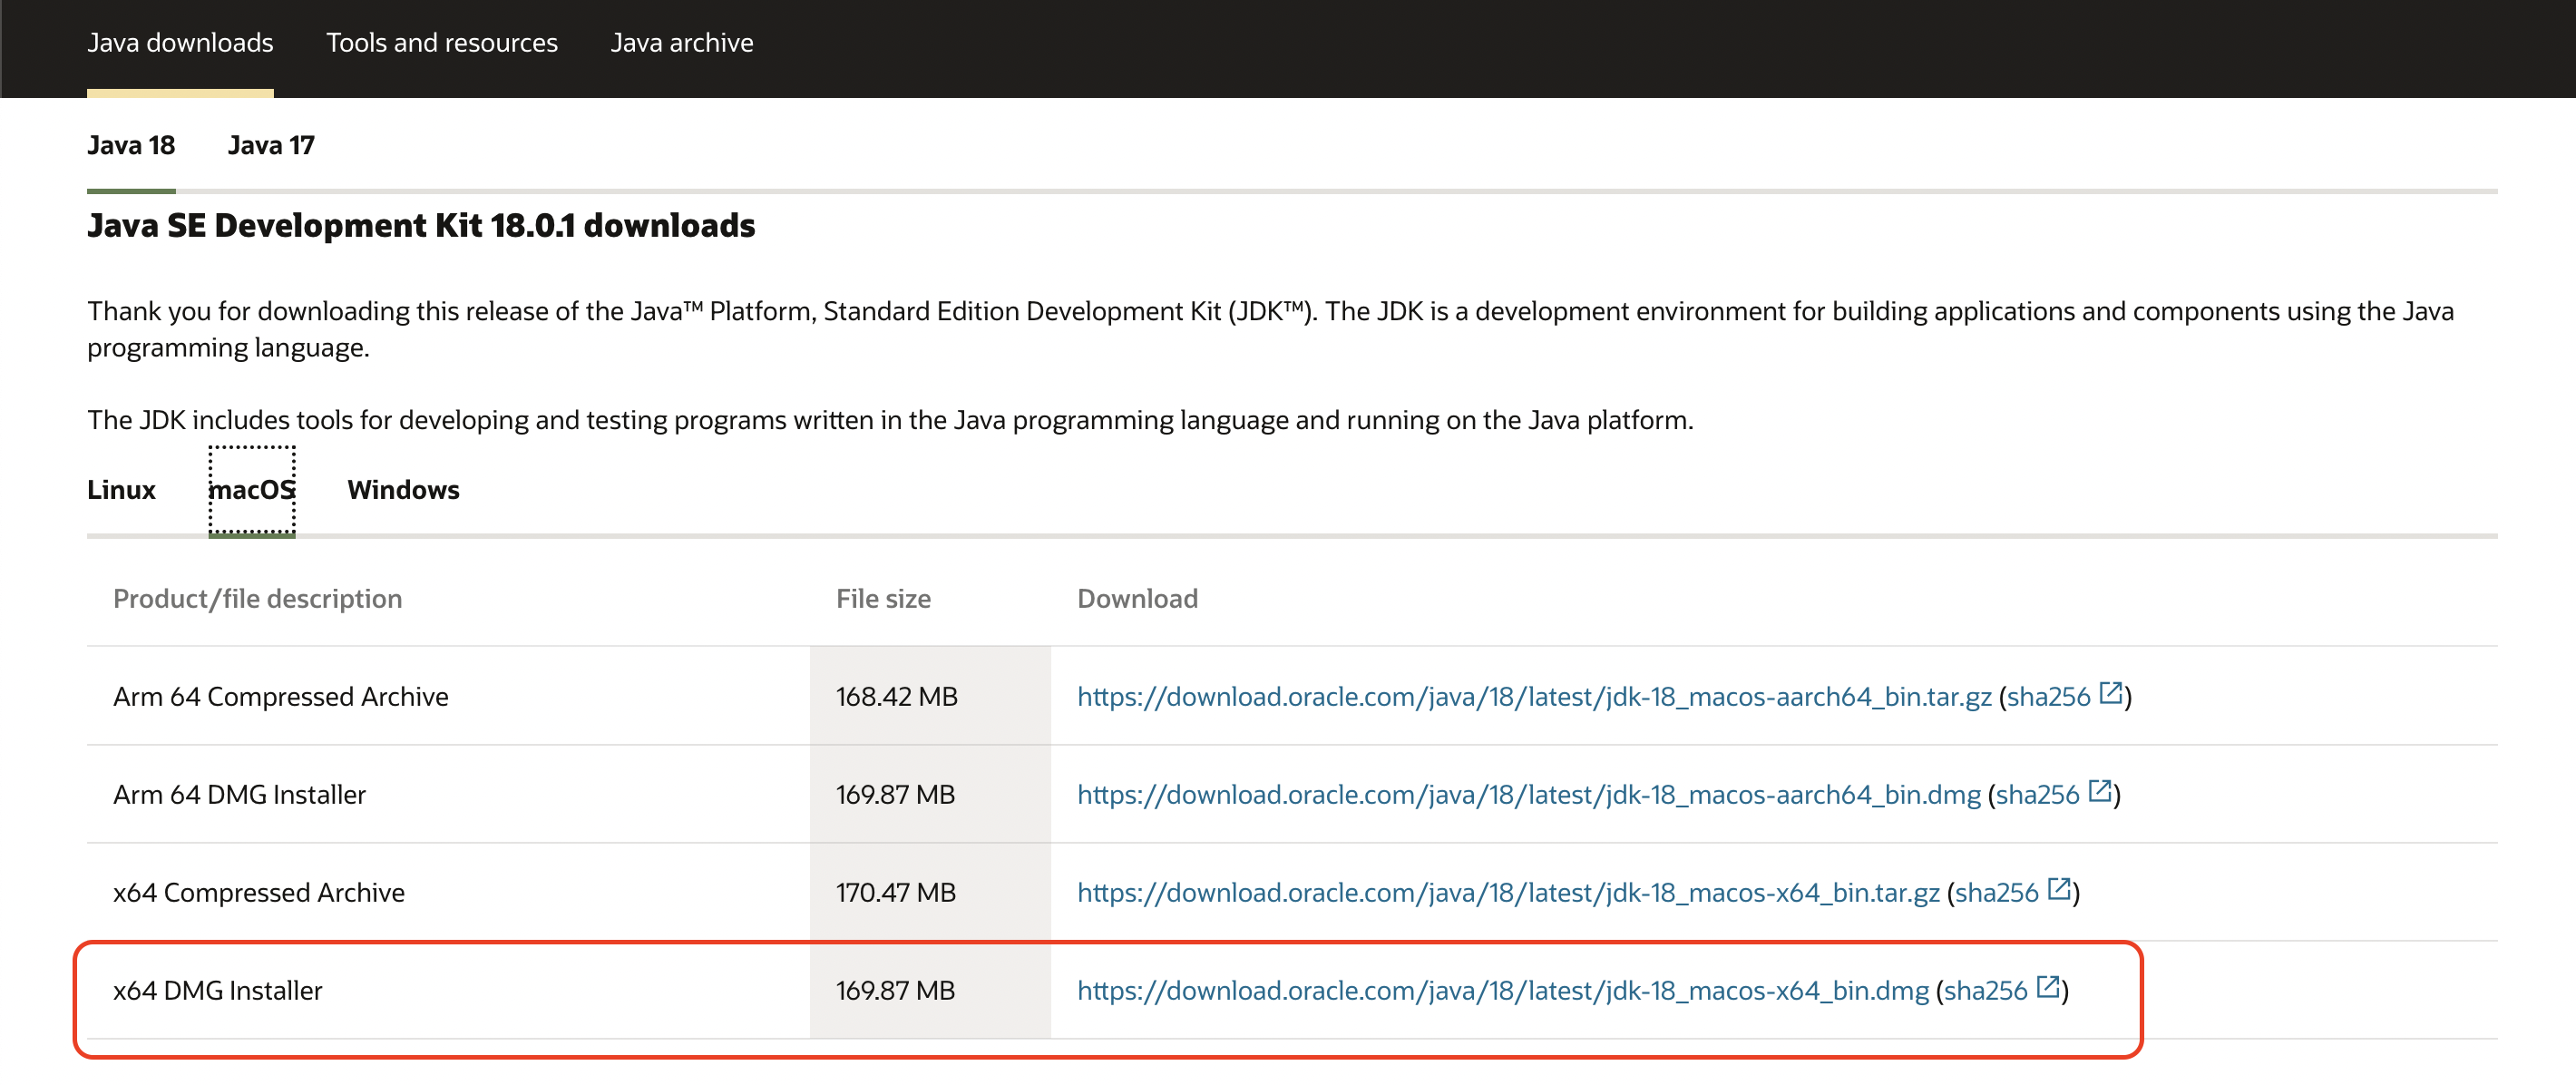Screen dimensions: 2576x1085
Task: Click the 'x64 DMG Installer' description cell
Action: (448, 990)
